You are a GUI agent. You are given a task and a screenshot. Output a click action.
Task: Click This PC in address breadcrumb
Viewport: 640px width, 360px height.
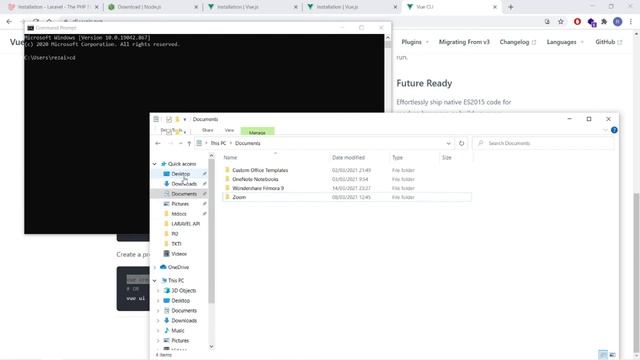218,144
